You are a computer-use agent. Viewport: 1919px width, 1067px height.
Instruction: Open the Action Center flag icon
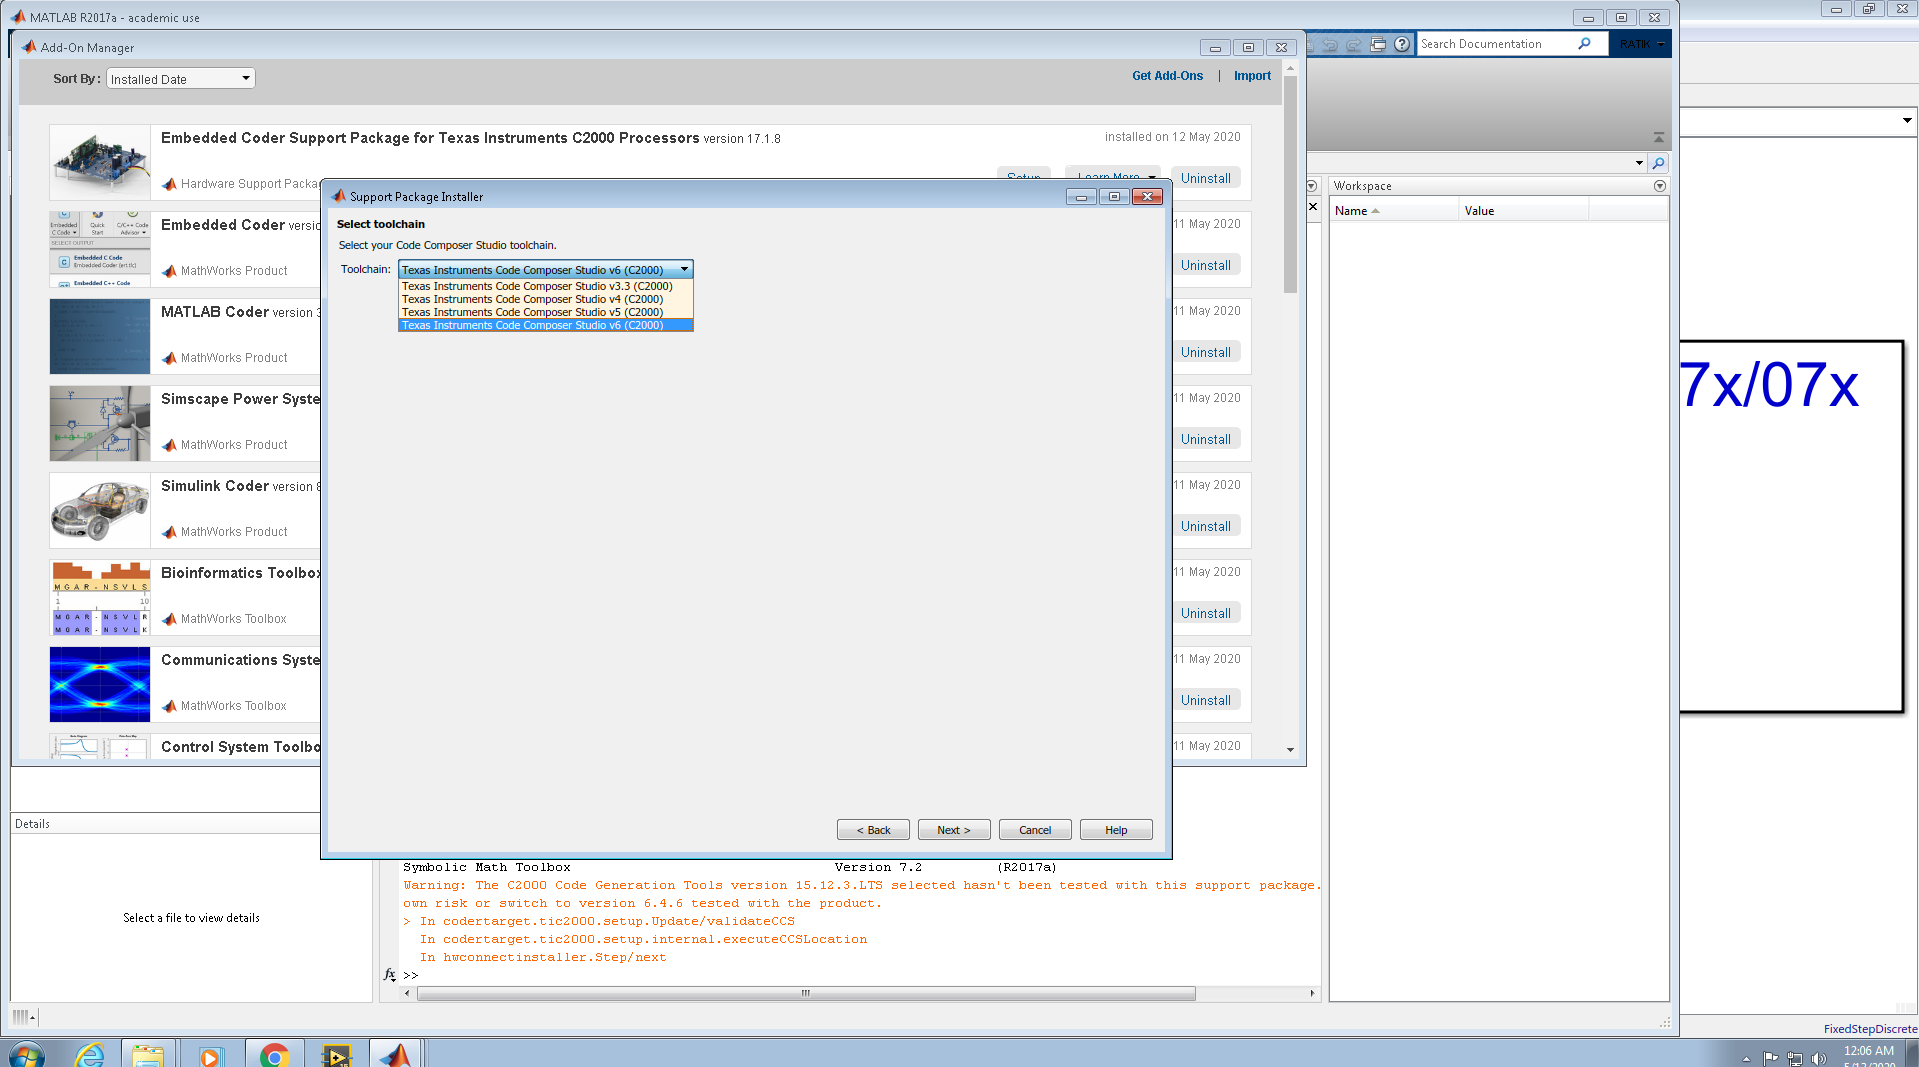coord(1771,1058)
